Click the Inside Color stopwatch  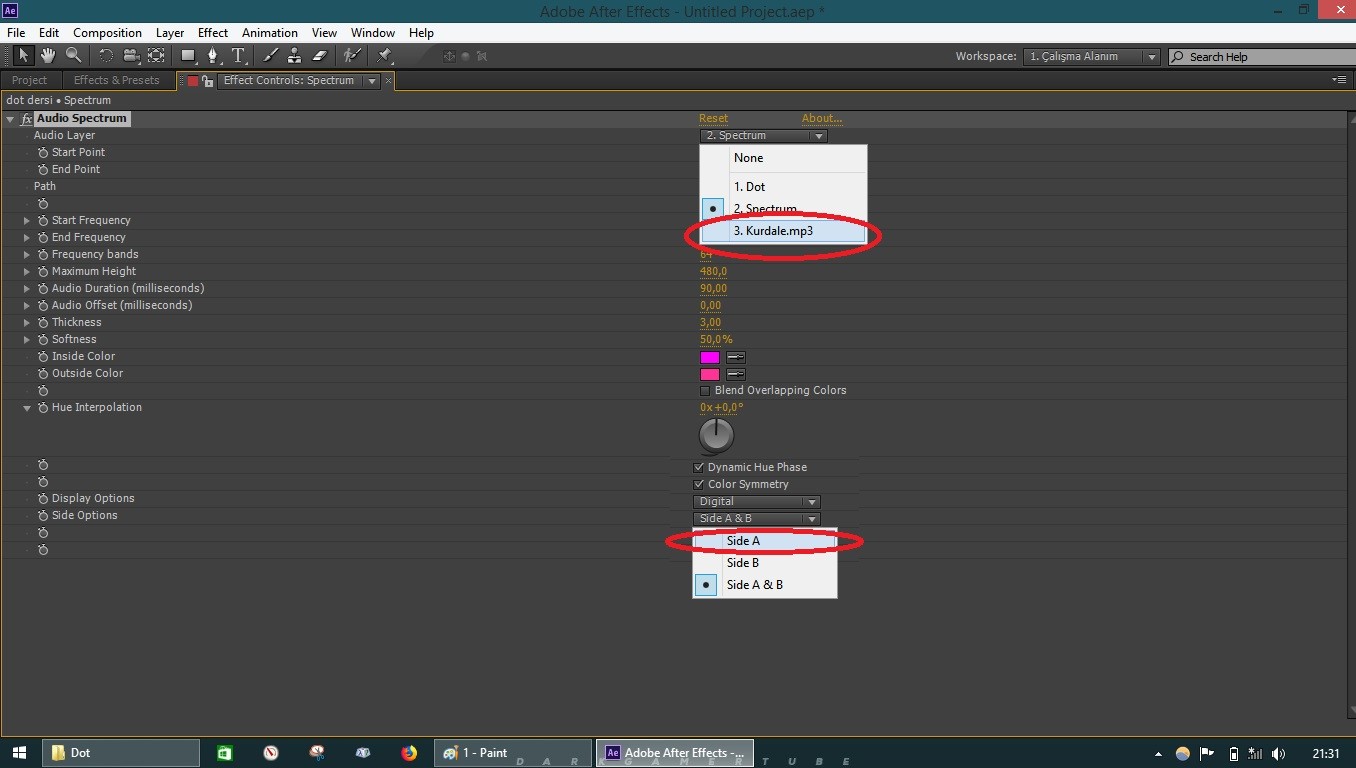pyautogui.click(x=43, y=357)
